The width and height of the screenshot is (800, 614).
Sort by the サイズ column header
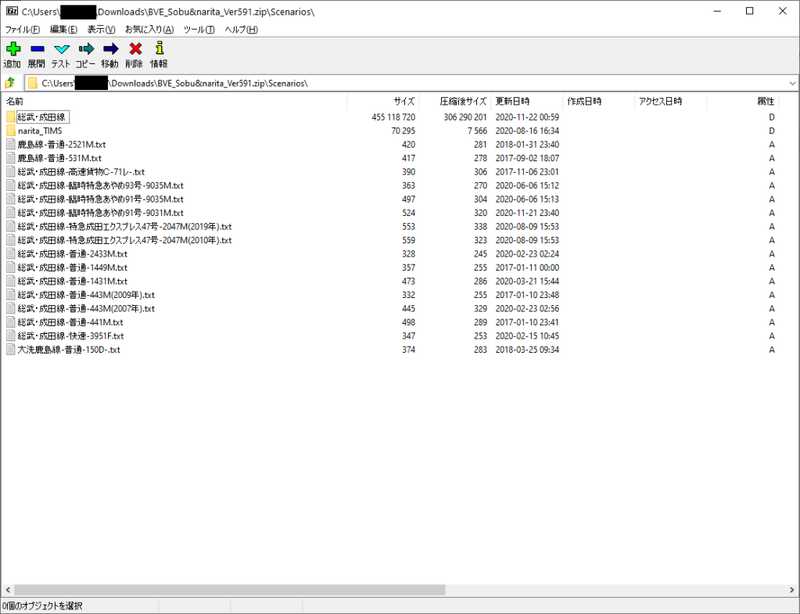click(x=403, y=102)
